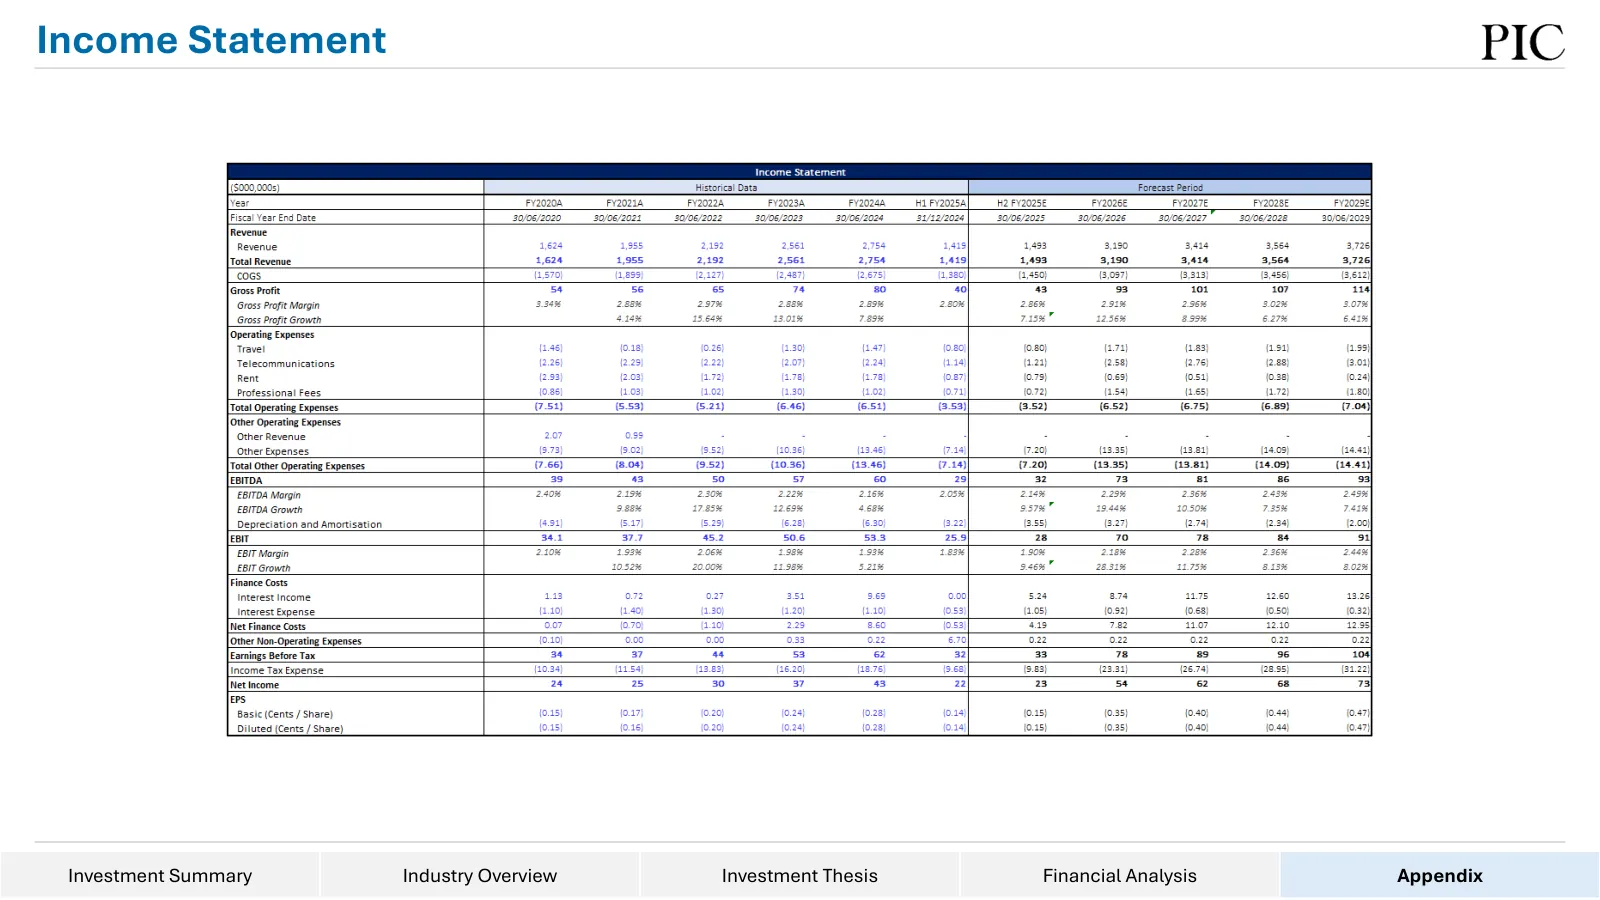Open the Investment Summary tab

[160, 875]
